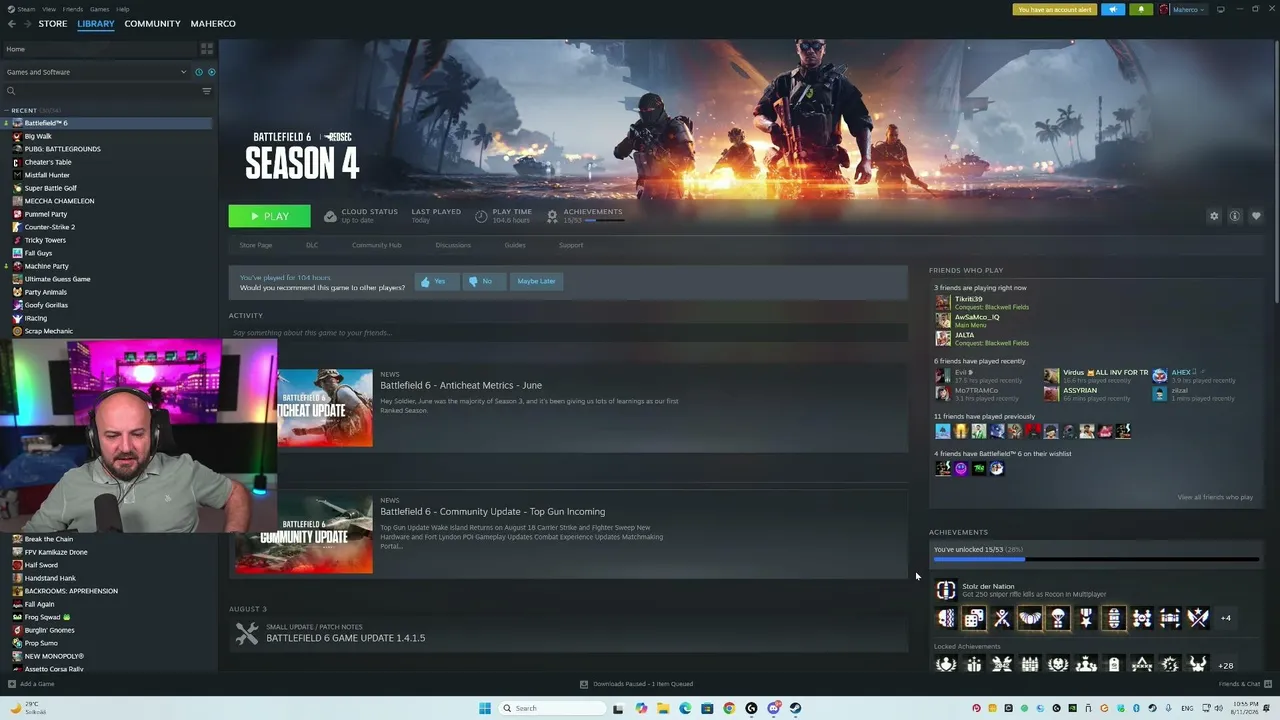Open the Guides link
Screen dimensions: 1280x720
[x=515, y=245]
